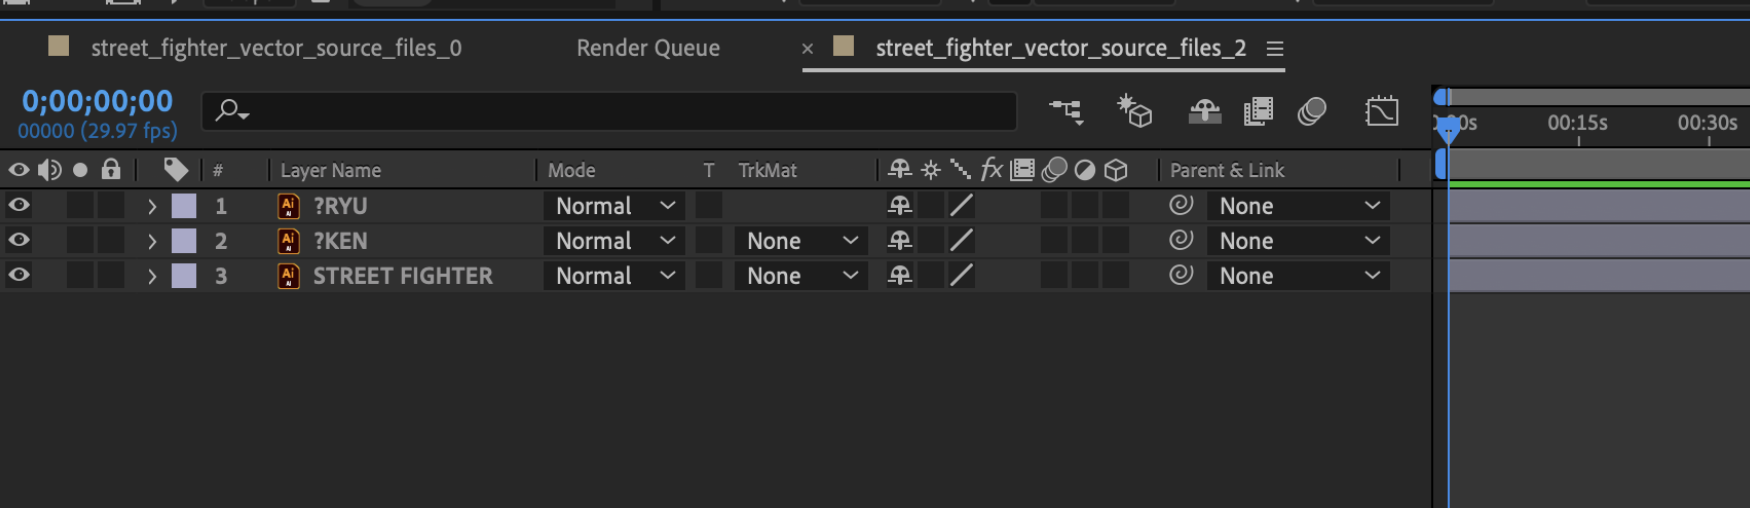The height and width of the screenshot is (510, 1754).
Task: Toggle the quality switch on ?RYU layer
Action: 961,206
